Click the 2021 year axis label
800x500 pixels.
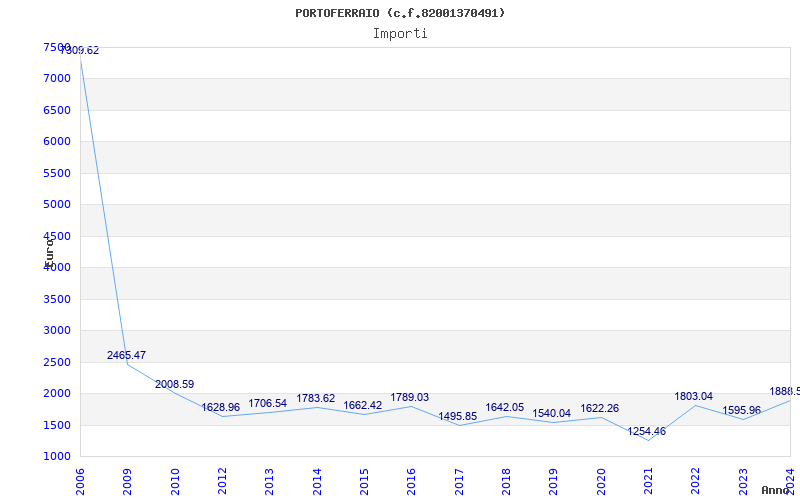[x=648, y=482]
